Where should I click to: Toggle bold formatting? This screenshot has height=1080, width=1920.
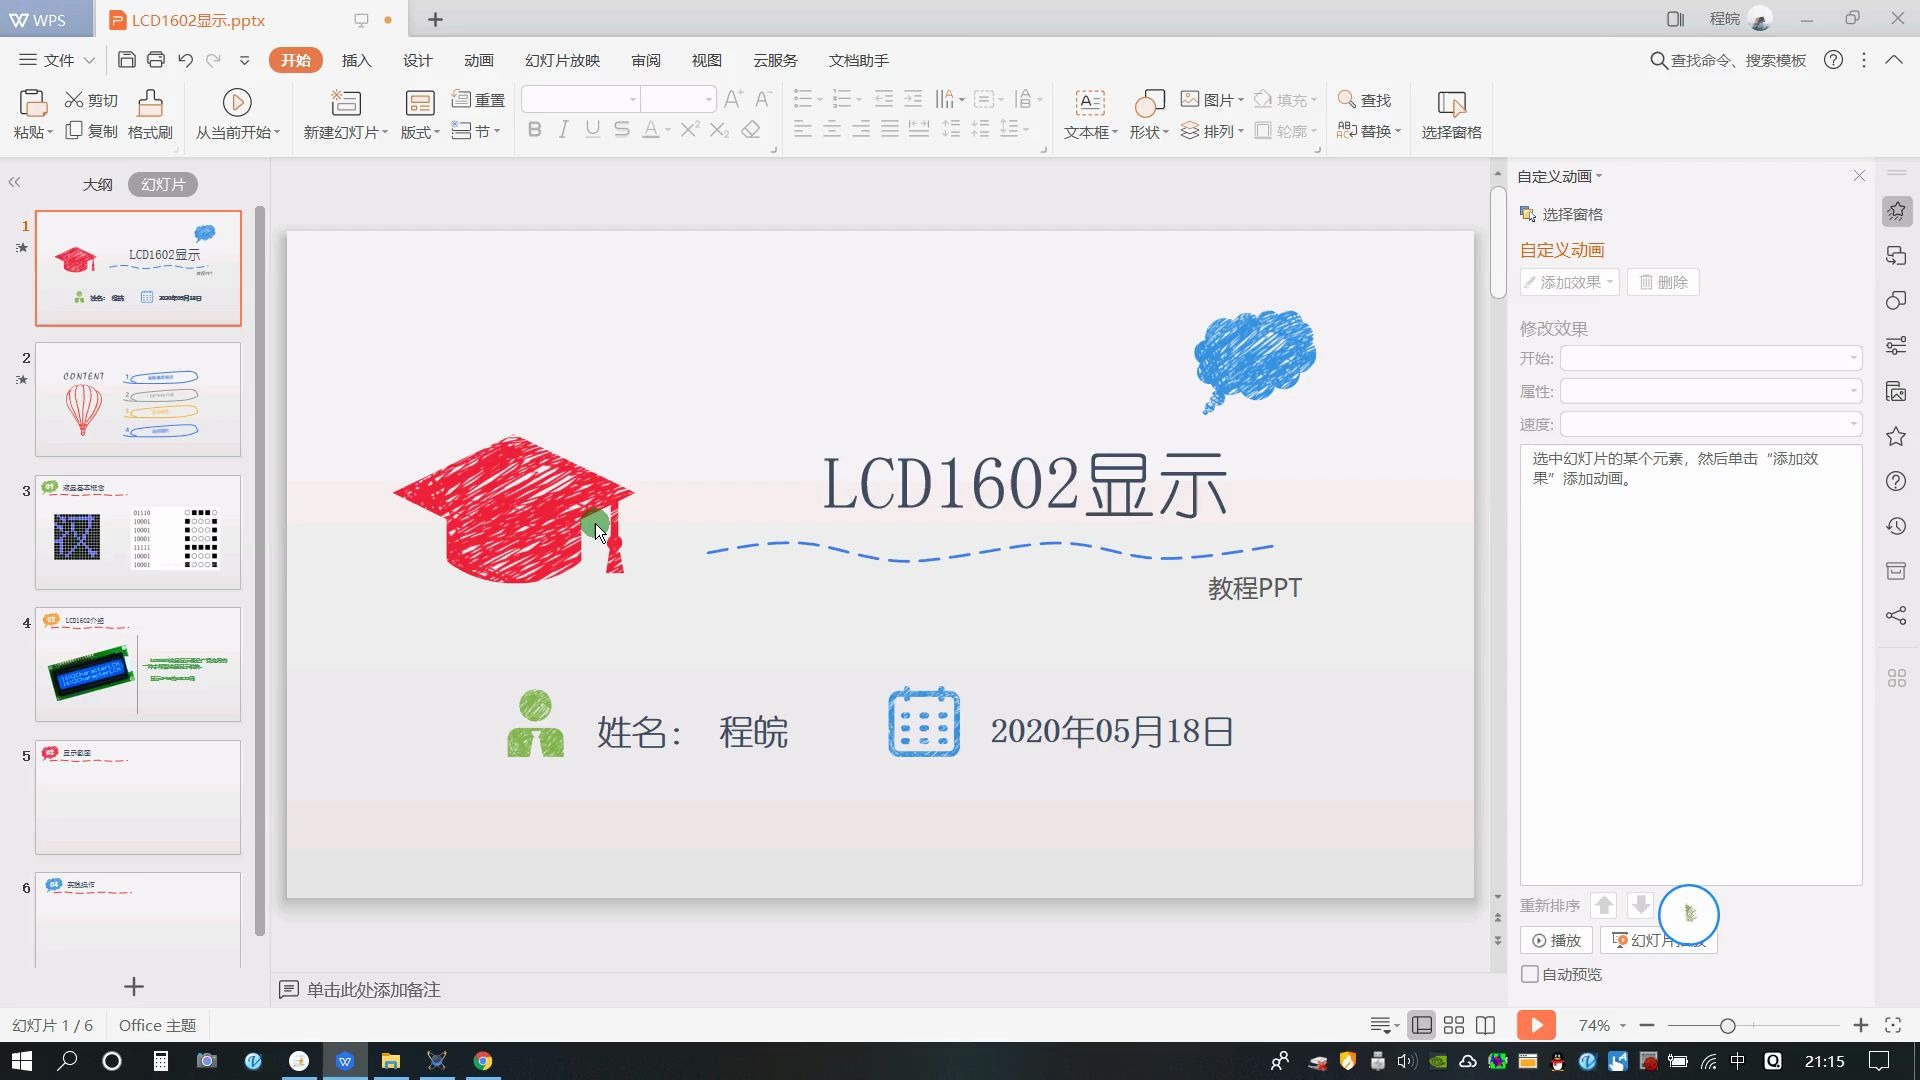coord(534,129)
